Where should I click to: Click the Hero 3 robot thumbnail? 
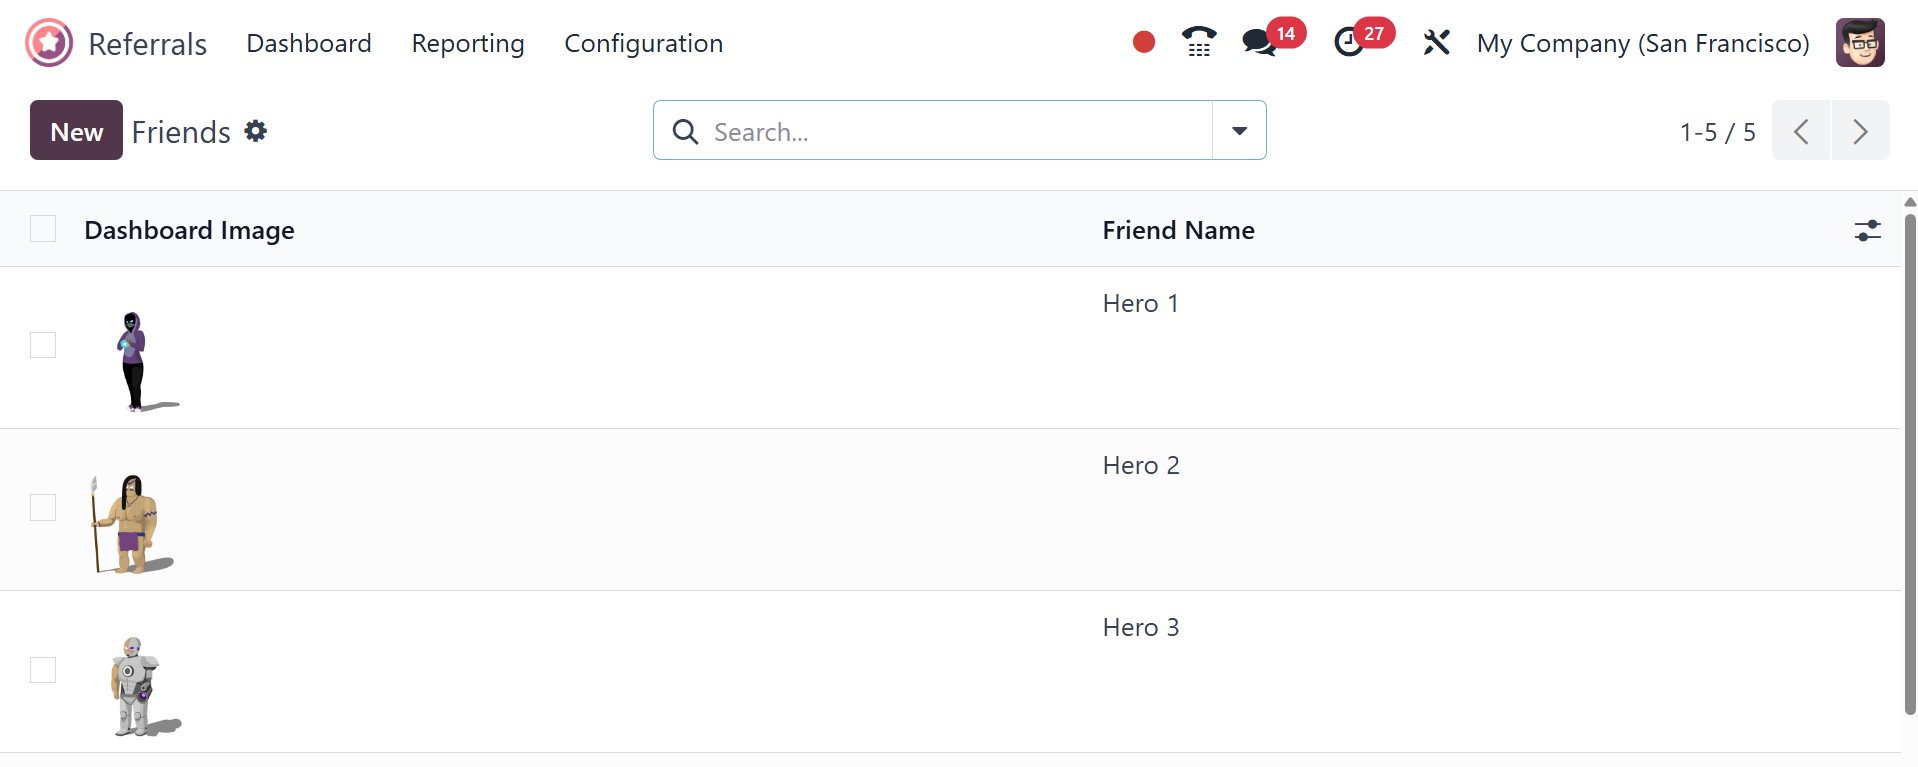coord(137,686)
